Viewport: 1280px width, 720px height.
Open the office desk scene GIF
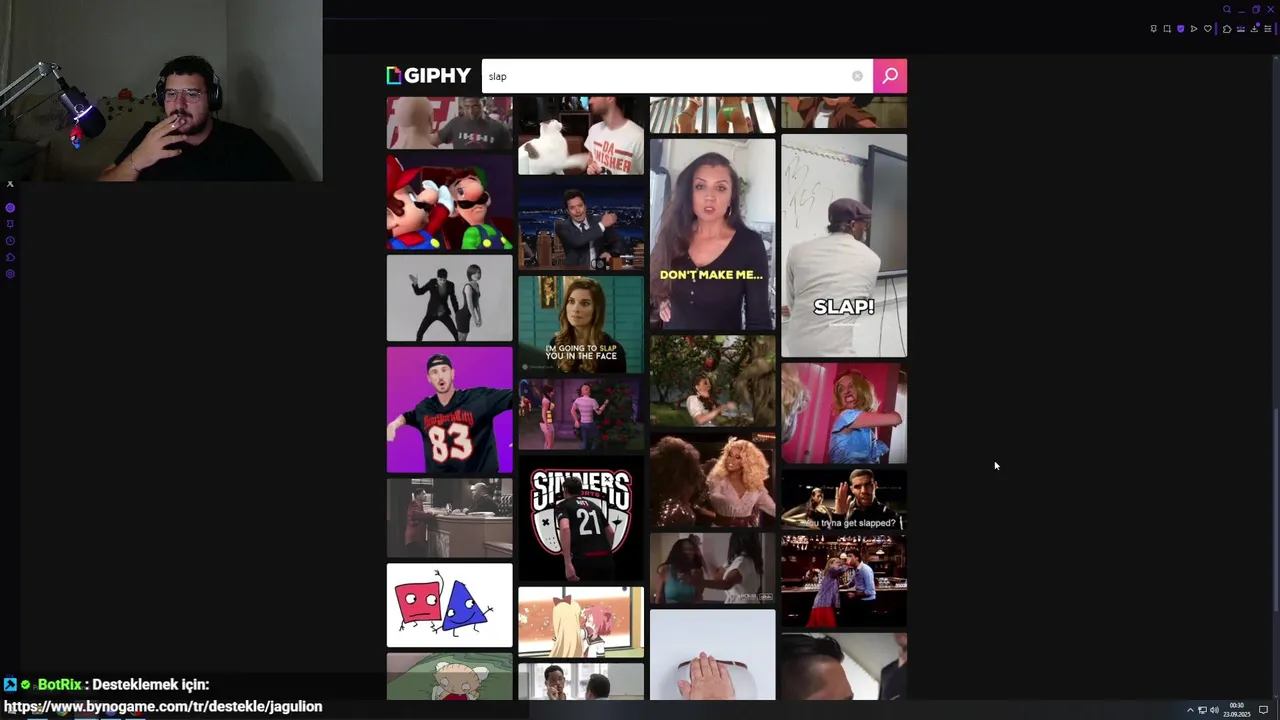(449, 517)
